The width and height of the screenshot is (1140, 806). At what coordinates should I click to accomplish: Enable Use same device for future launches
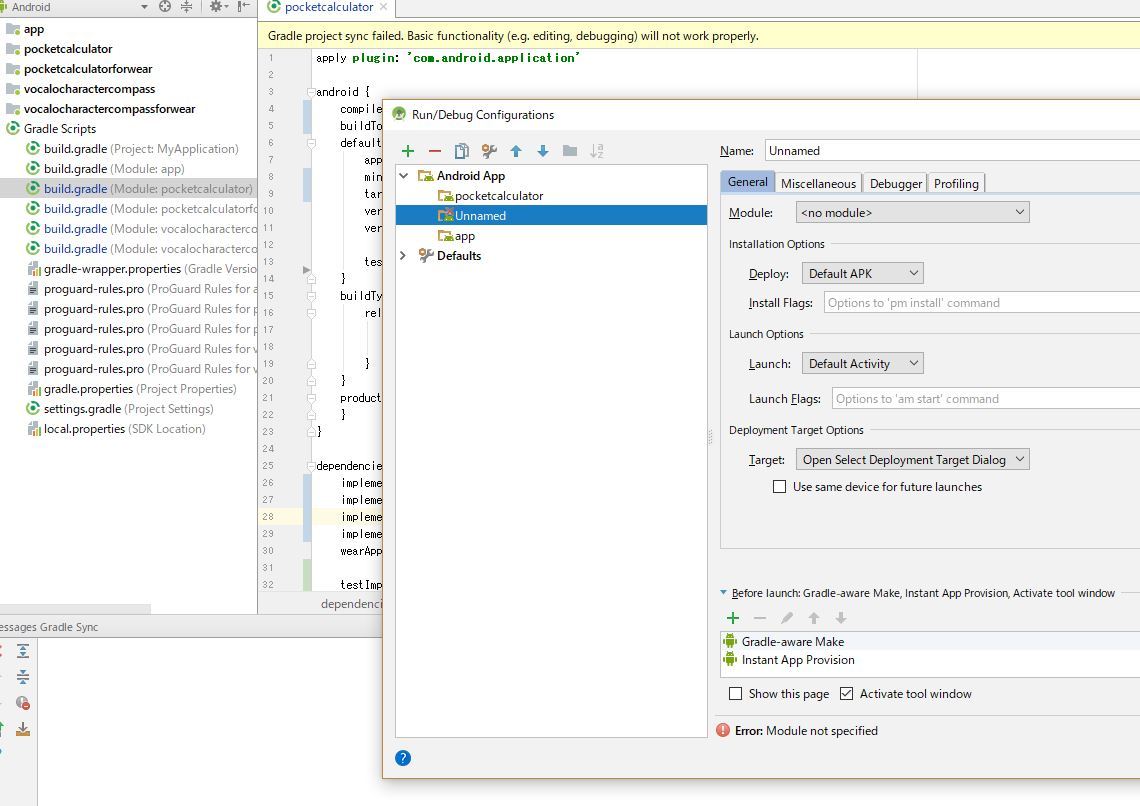pos(780,487)
